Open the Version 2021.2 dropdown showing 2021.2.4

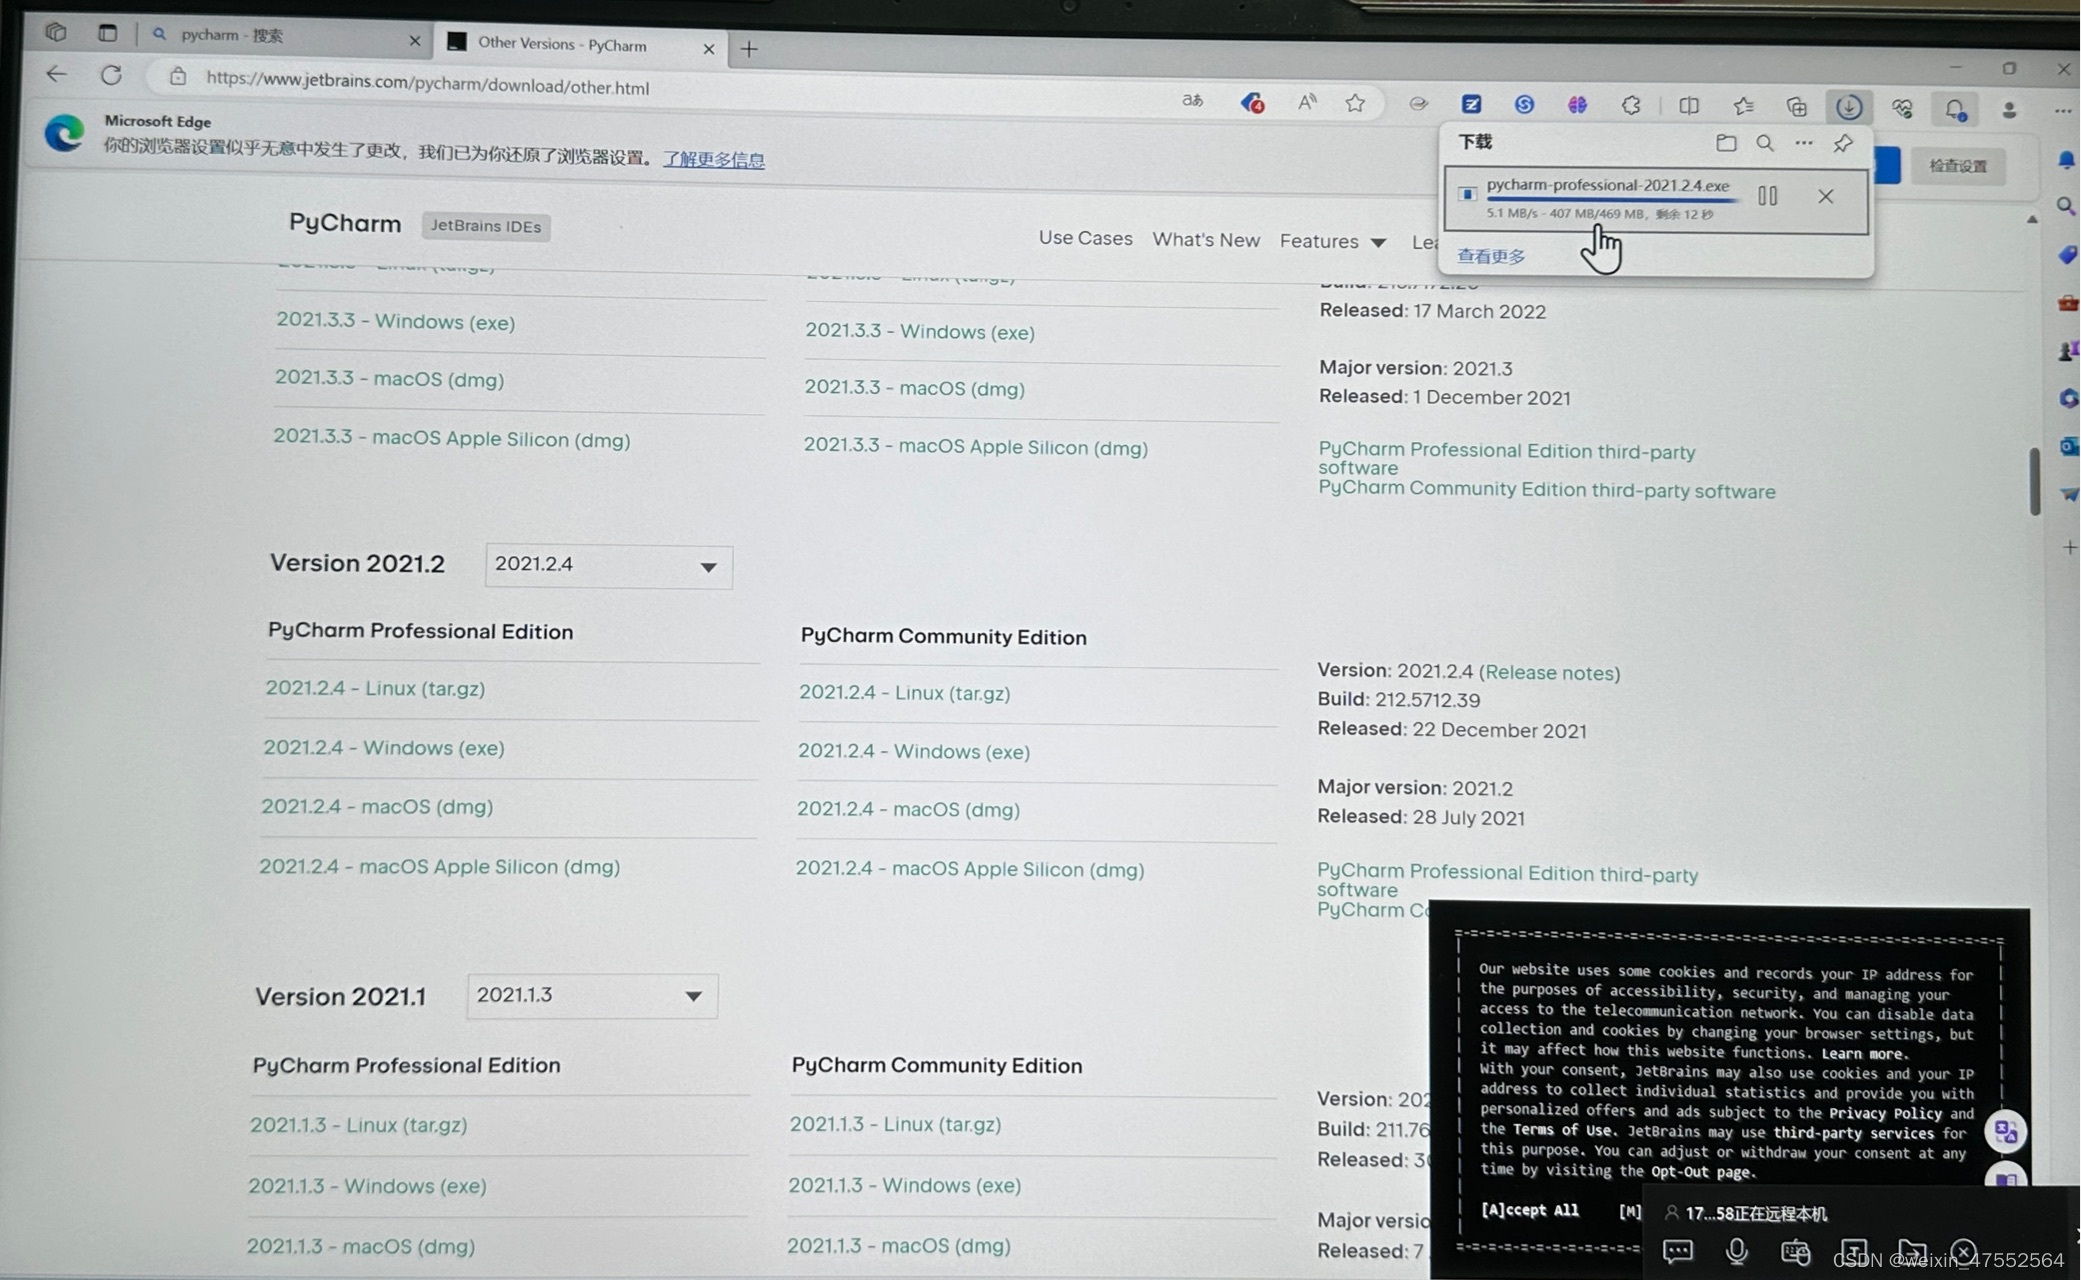[609, 565]
